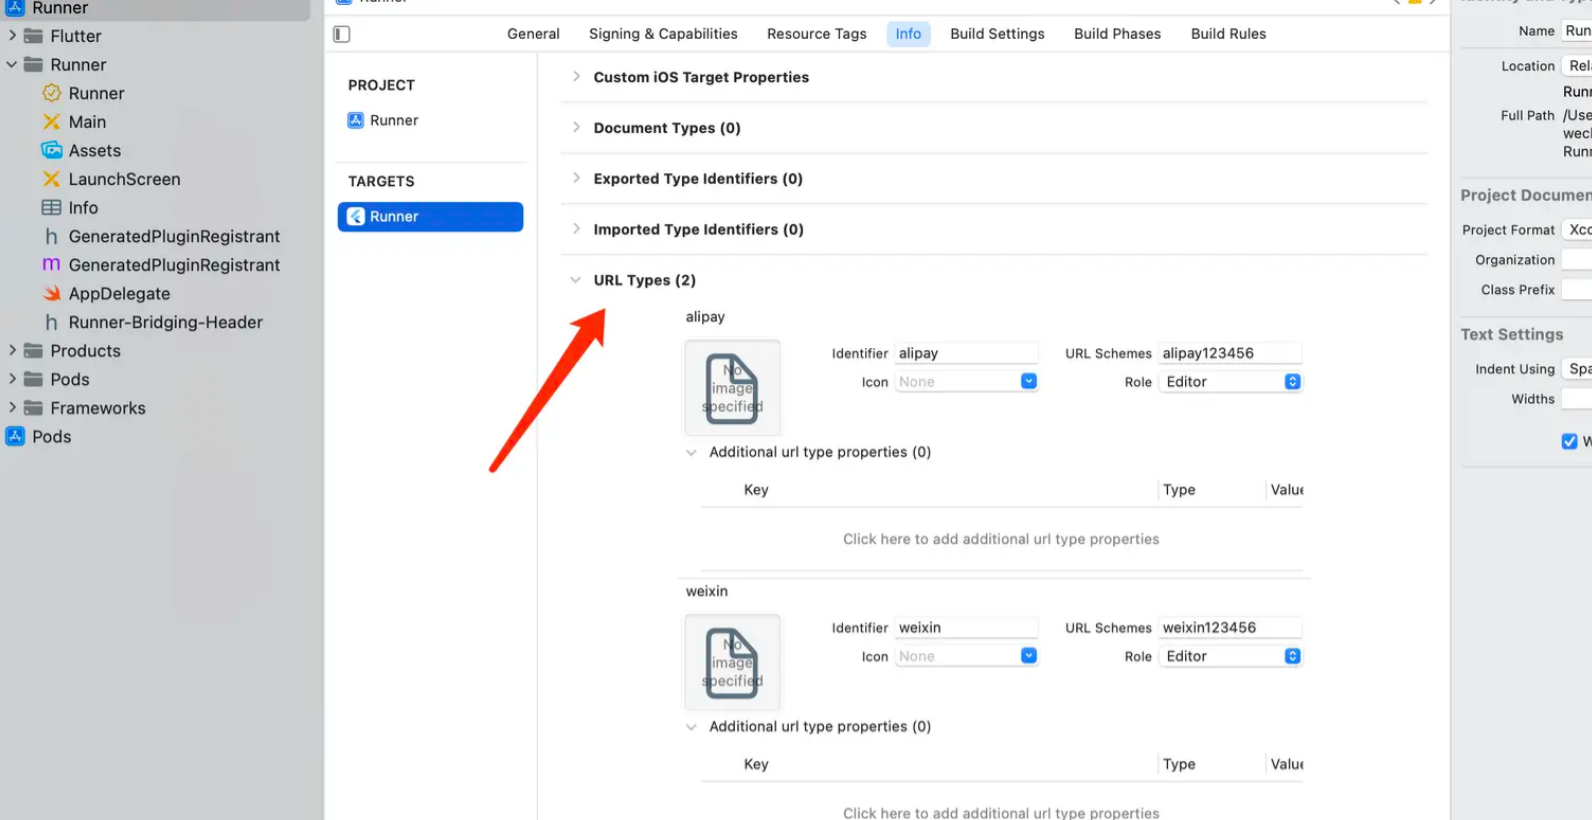The image size is (1592, 820).
Task: Select the Products folder
Action: point(85,351)
